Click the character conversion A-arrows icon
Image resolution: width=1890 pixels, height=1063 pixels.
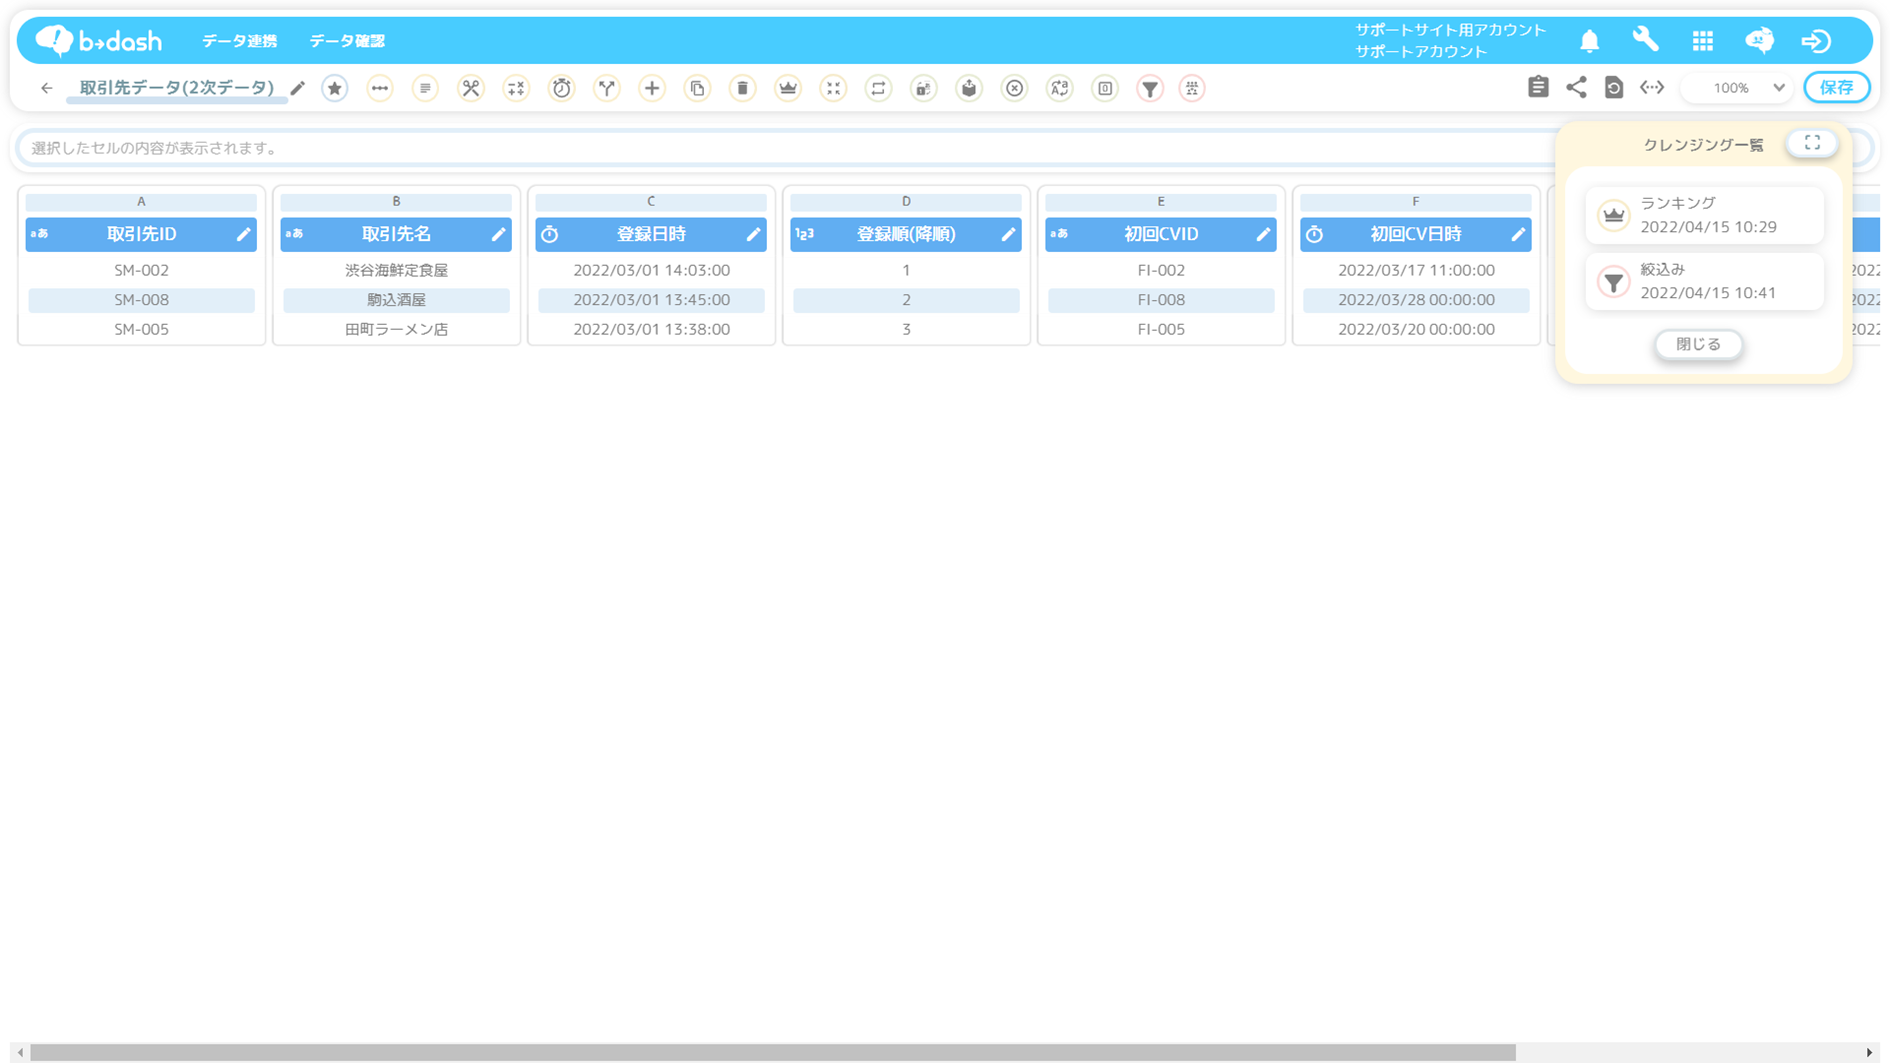click(1060, 88)
